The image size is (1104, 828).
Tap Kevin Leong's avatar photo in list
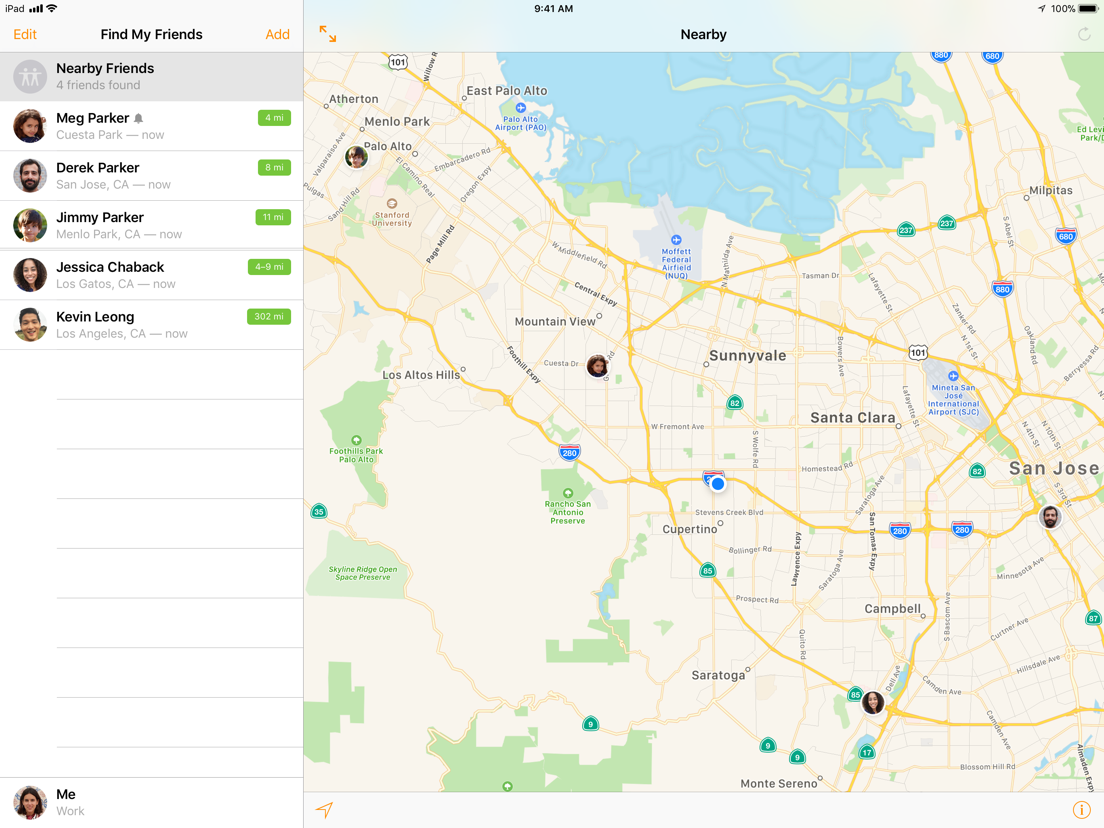(30, 325)
